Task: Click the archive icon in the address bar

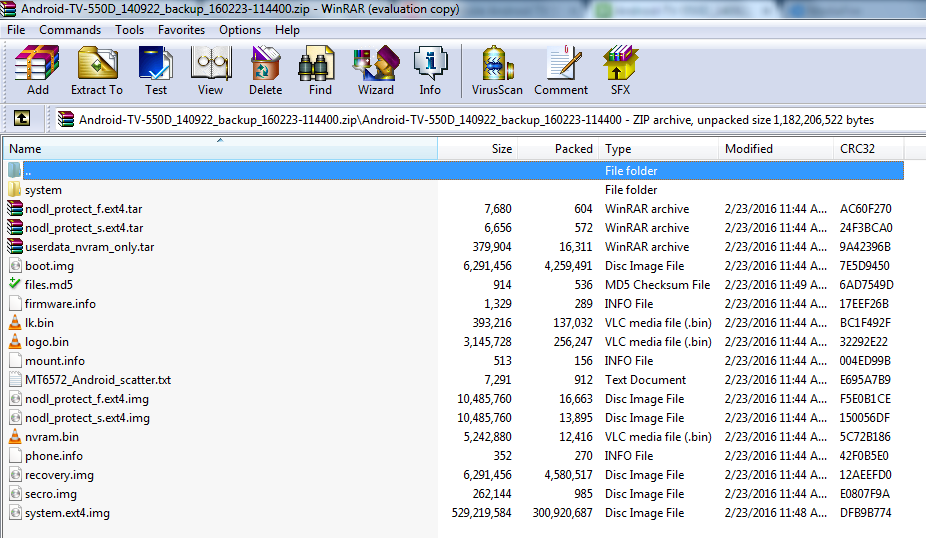Action: (x=66, y=119)
